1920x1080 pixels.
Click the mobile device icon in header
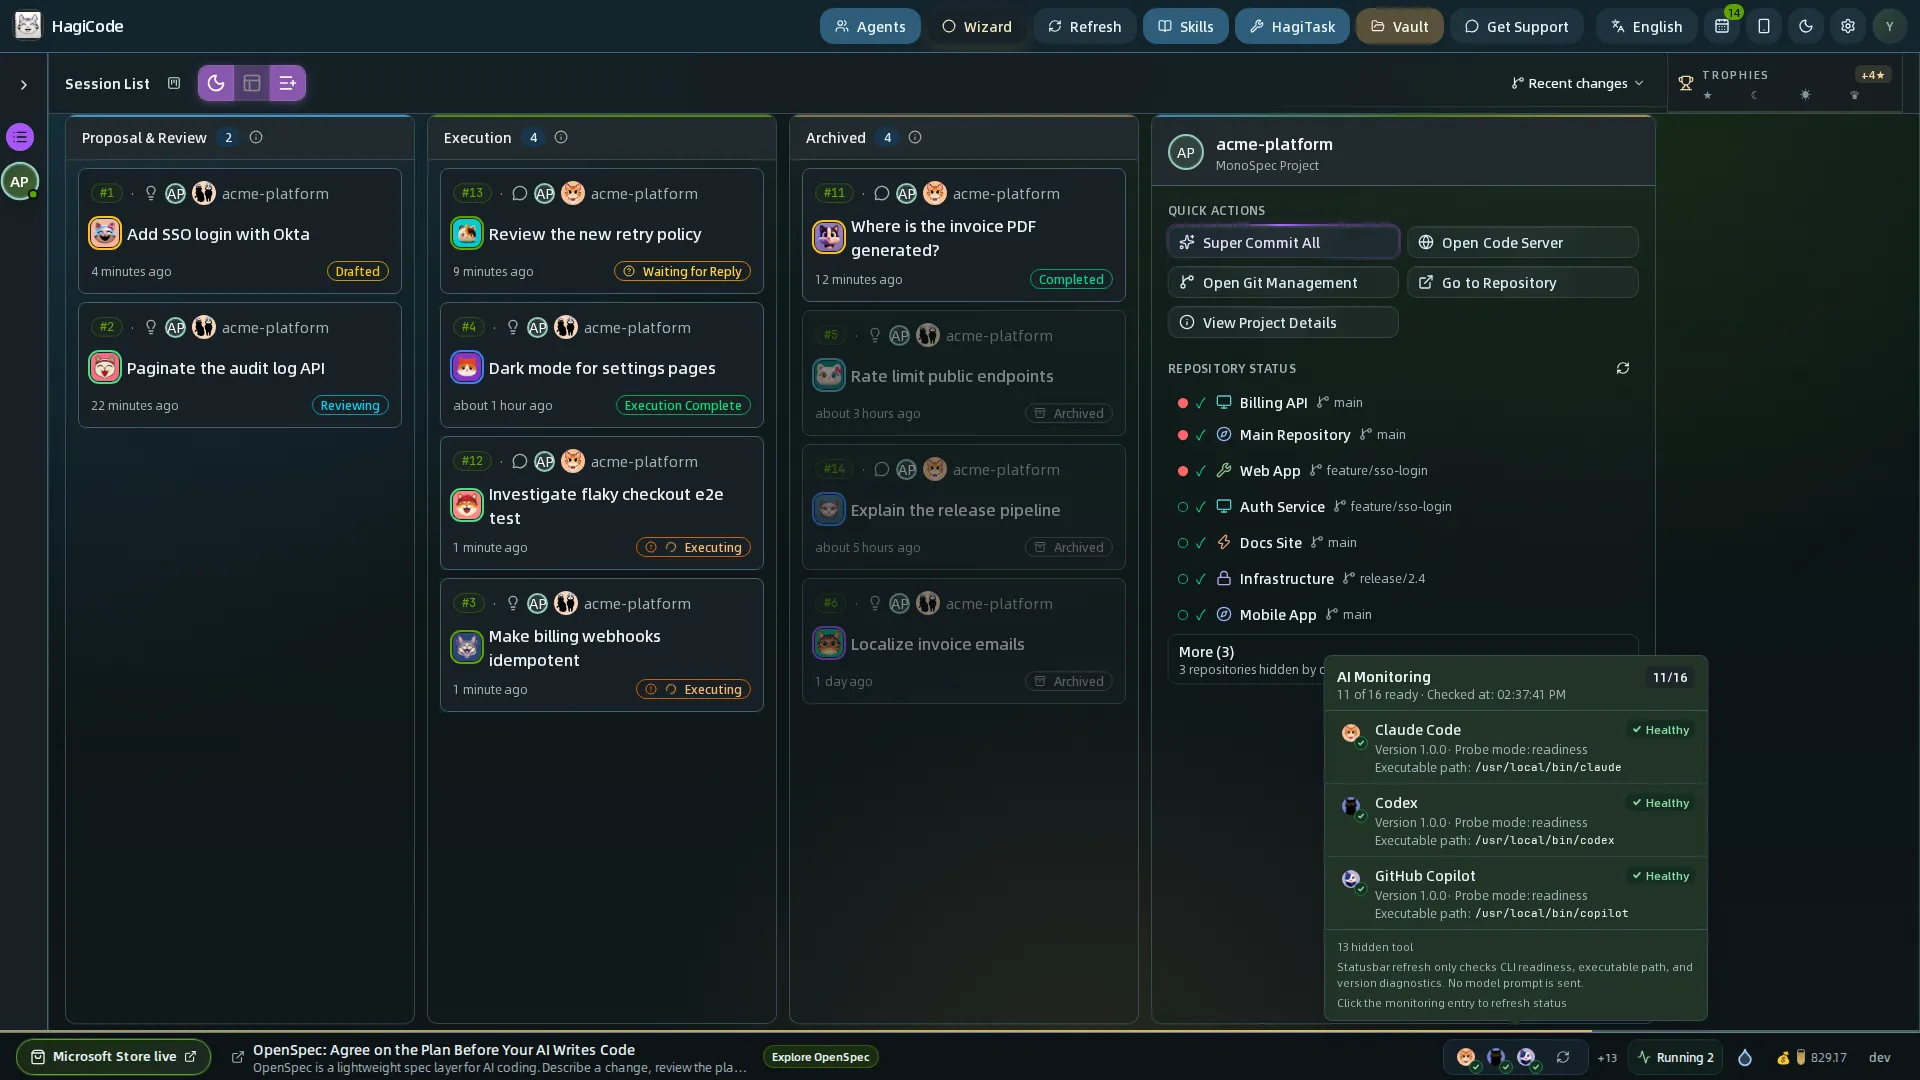coord(1764,26)
